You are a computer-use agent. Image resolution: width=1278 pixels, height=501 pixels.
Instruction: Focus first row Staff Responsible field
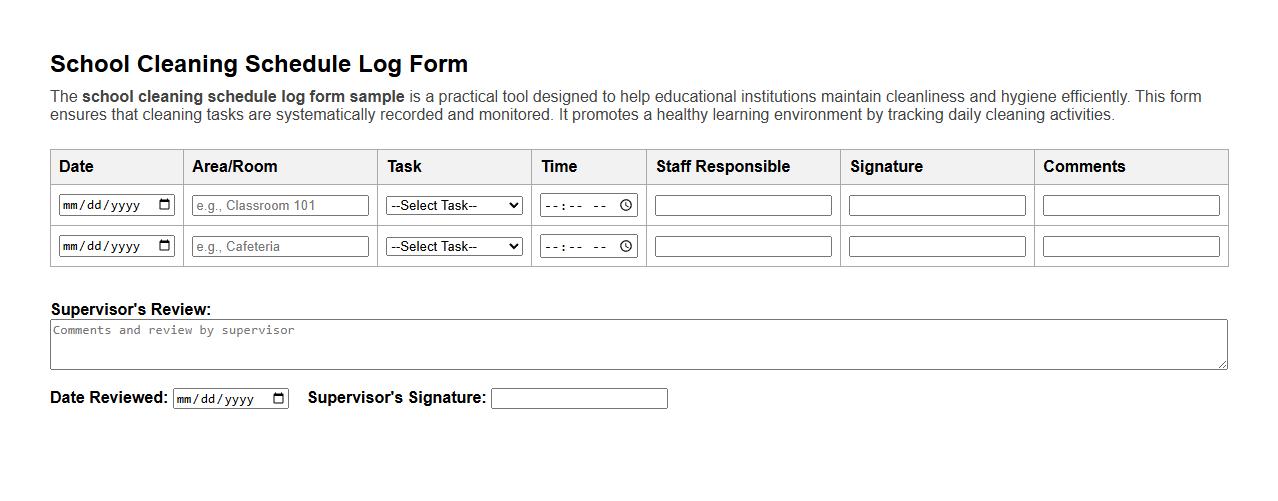(x=743, y=205)
